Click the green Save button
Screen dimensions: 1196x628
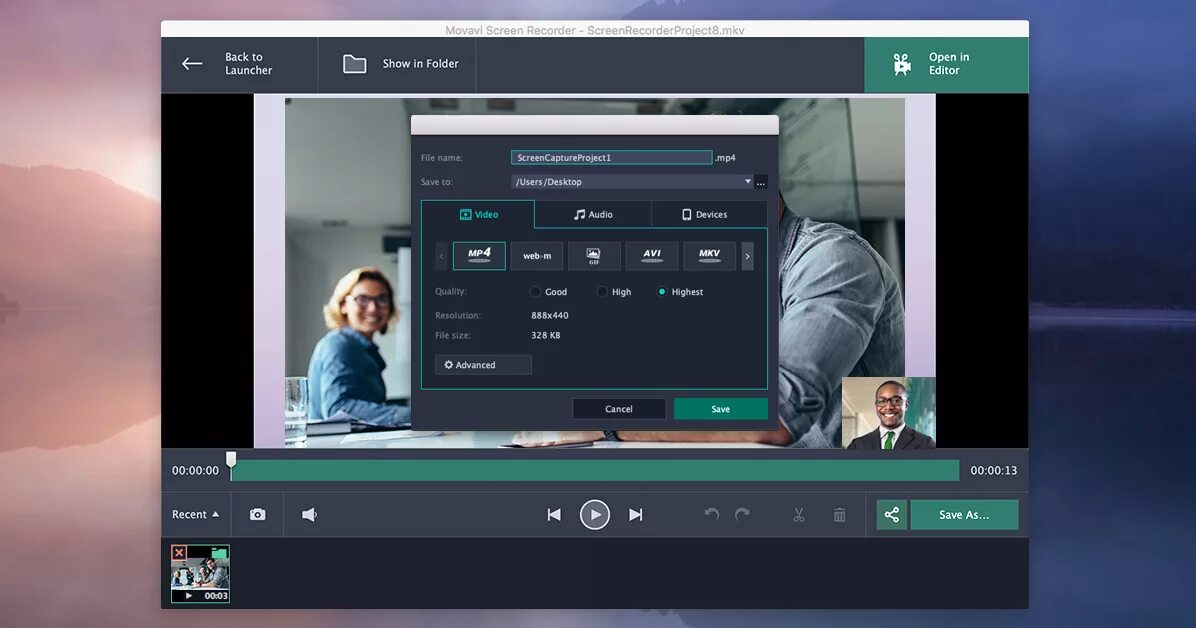click(721, 409)
